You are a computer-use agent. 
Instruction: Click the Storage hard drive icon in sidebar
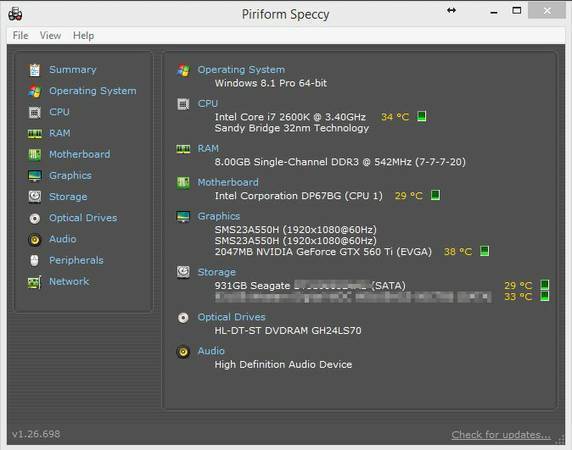35,197
